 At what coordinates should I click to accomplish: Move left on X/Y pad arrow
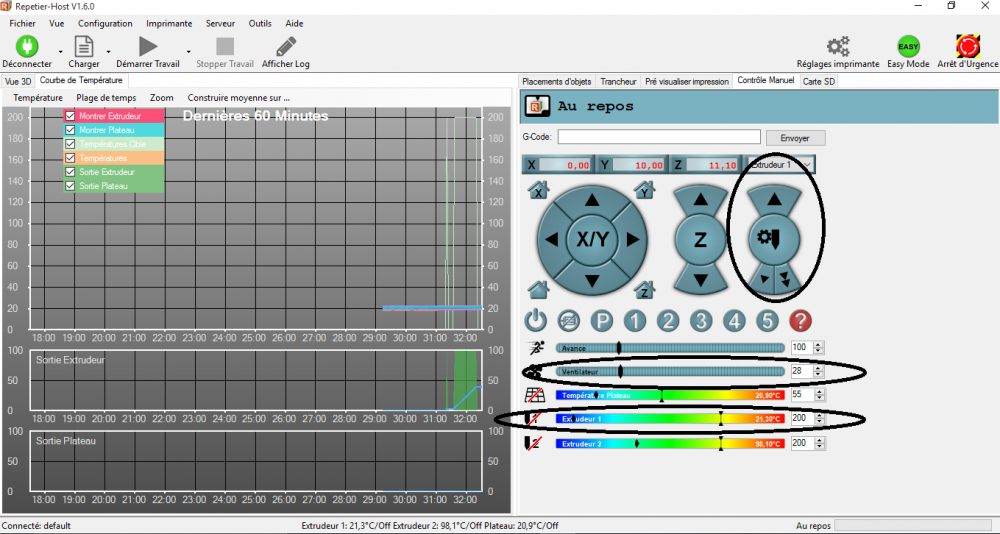pos(552,240)
